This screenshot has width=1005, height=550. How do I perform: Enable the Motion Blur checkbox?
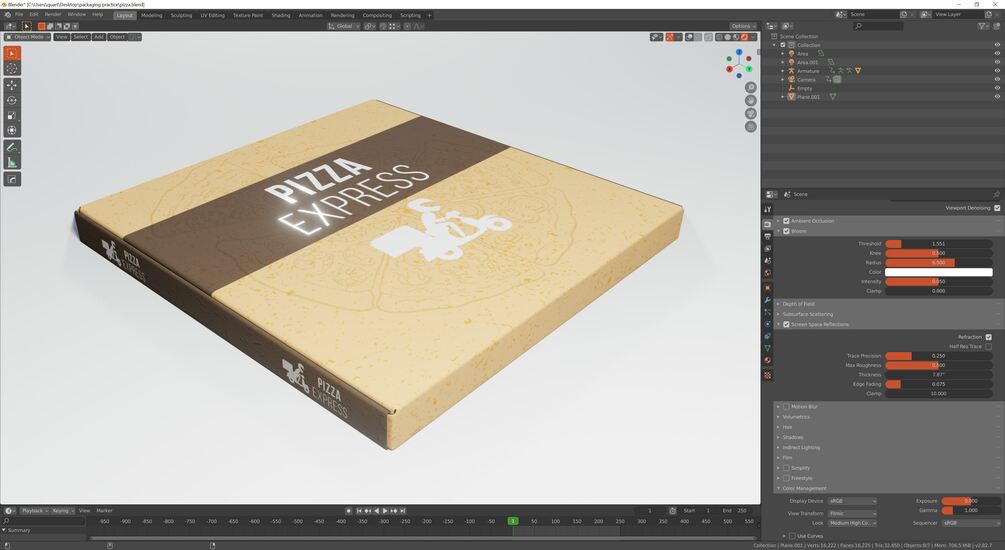coord(786,407)
